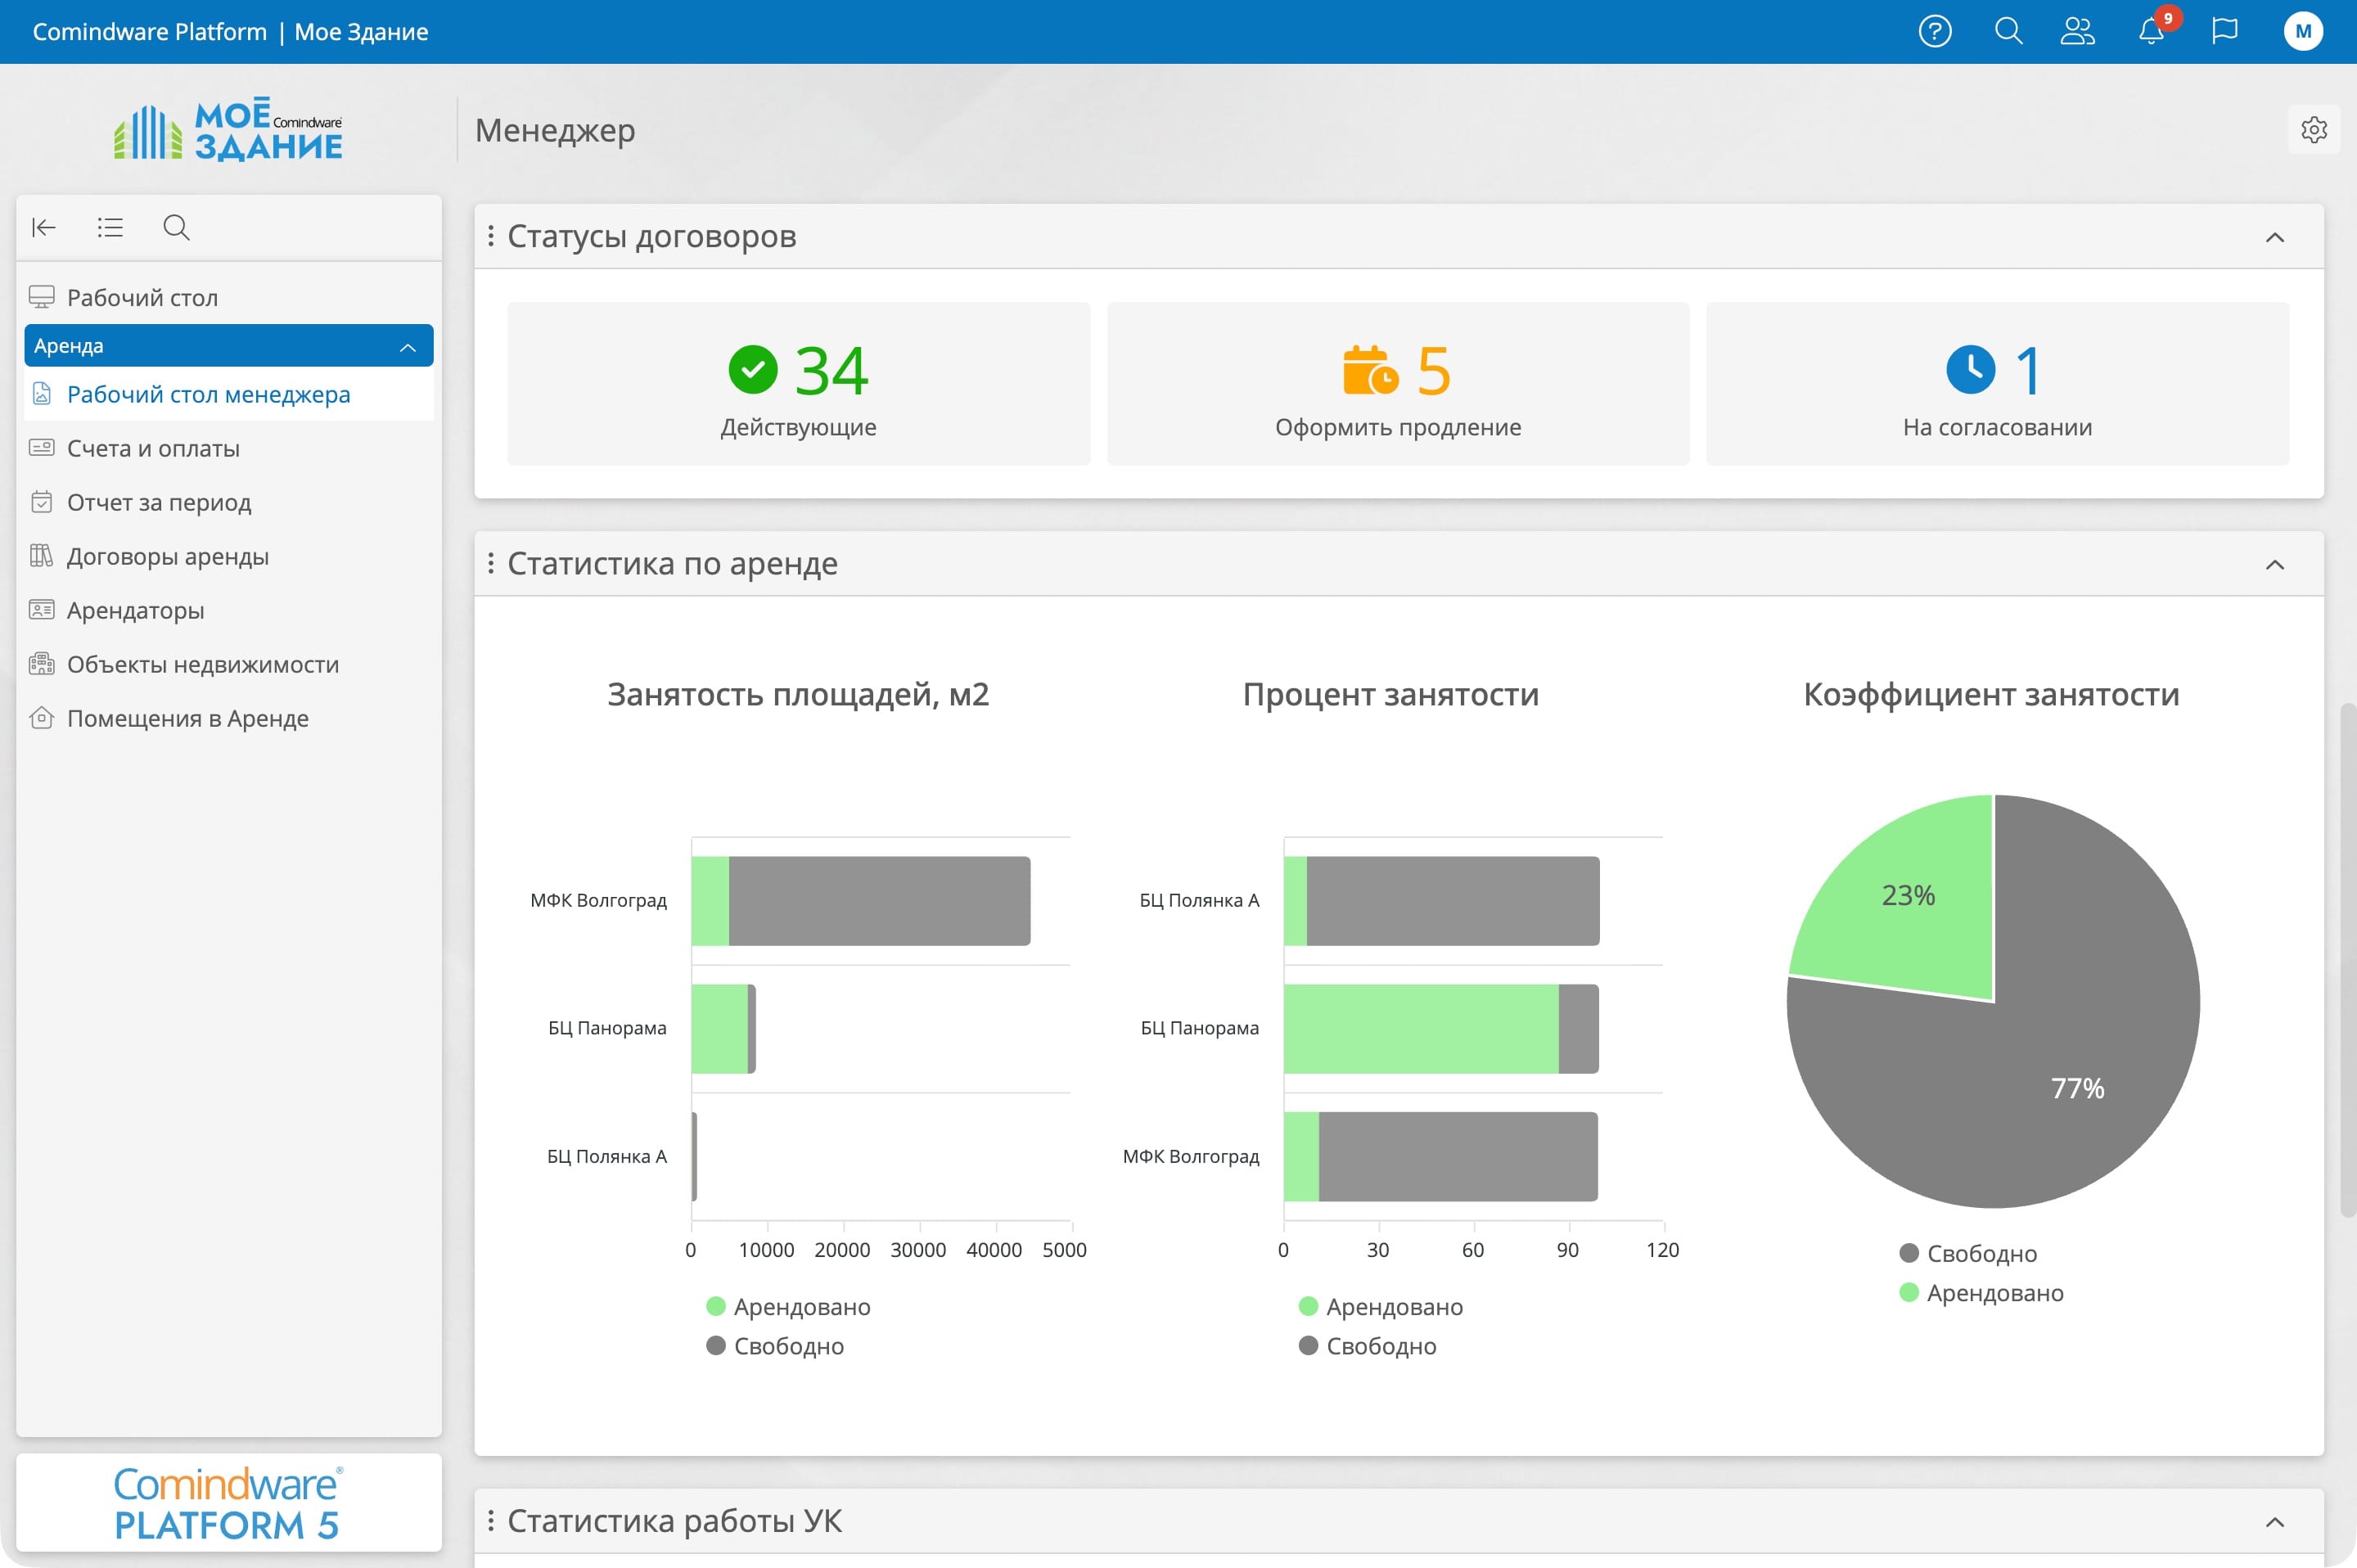Open the help question mark icon
This screenshot has height=1568, width=2357.
pyautogui.click(x=1934, y=31)
